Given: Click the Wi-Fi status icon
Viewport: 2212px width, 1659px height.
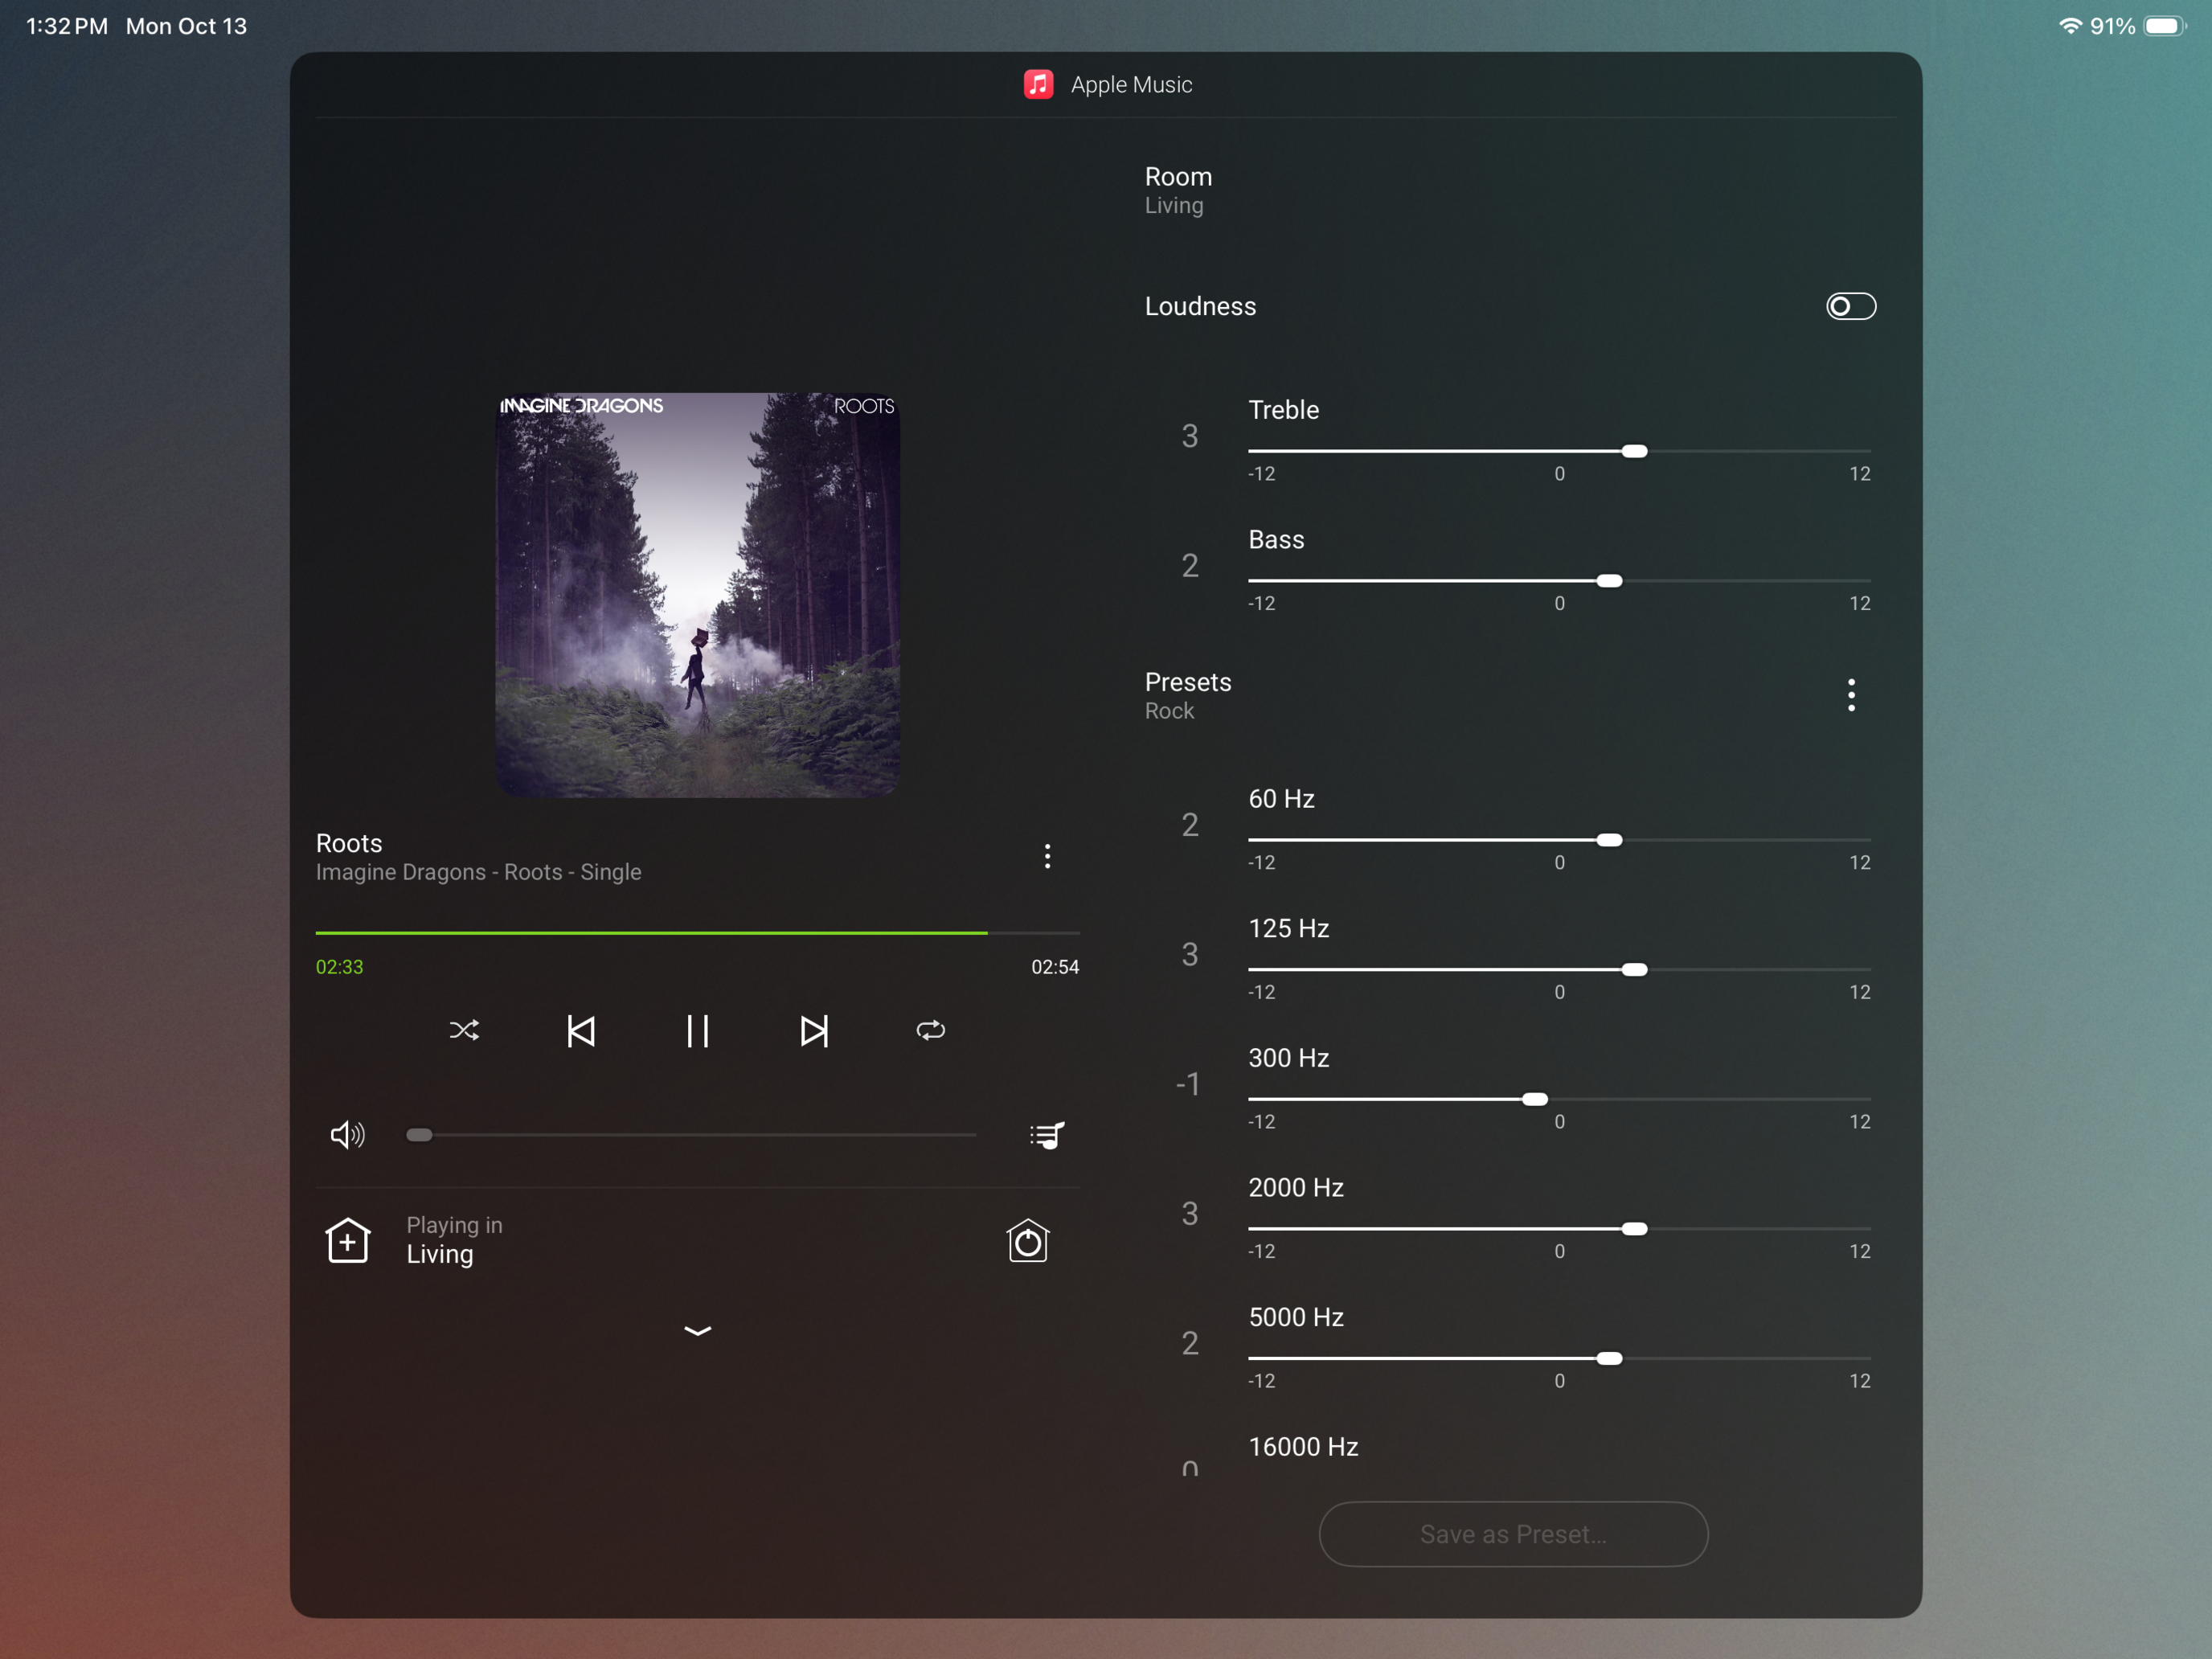Looking at the screenshot, I should 2070,26.
